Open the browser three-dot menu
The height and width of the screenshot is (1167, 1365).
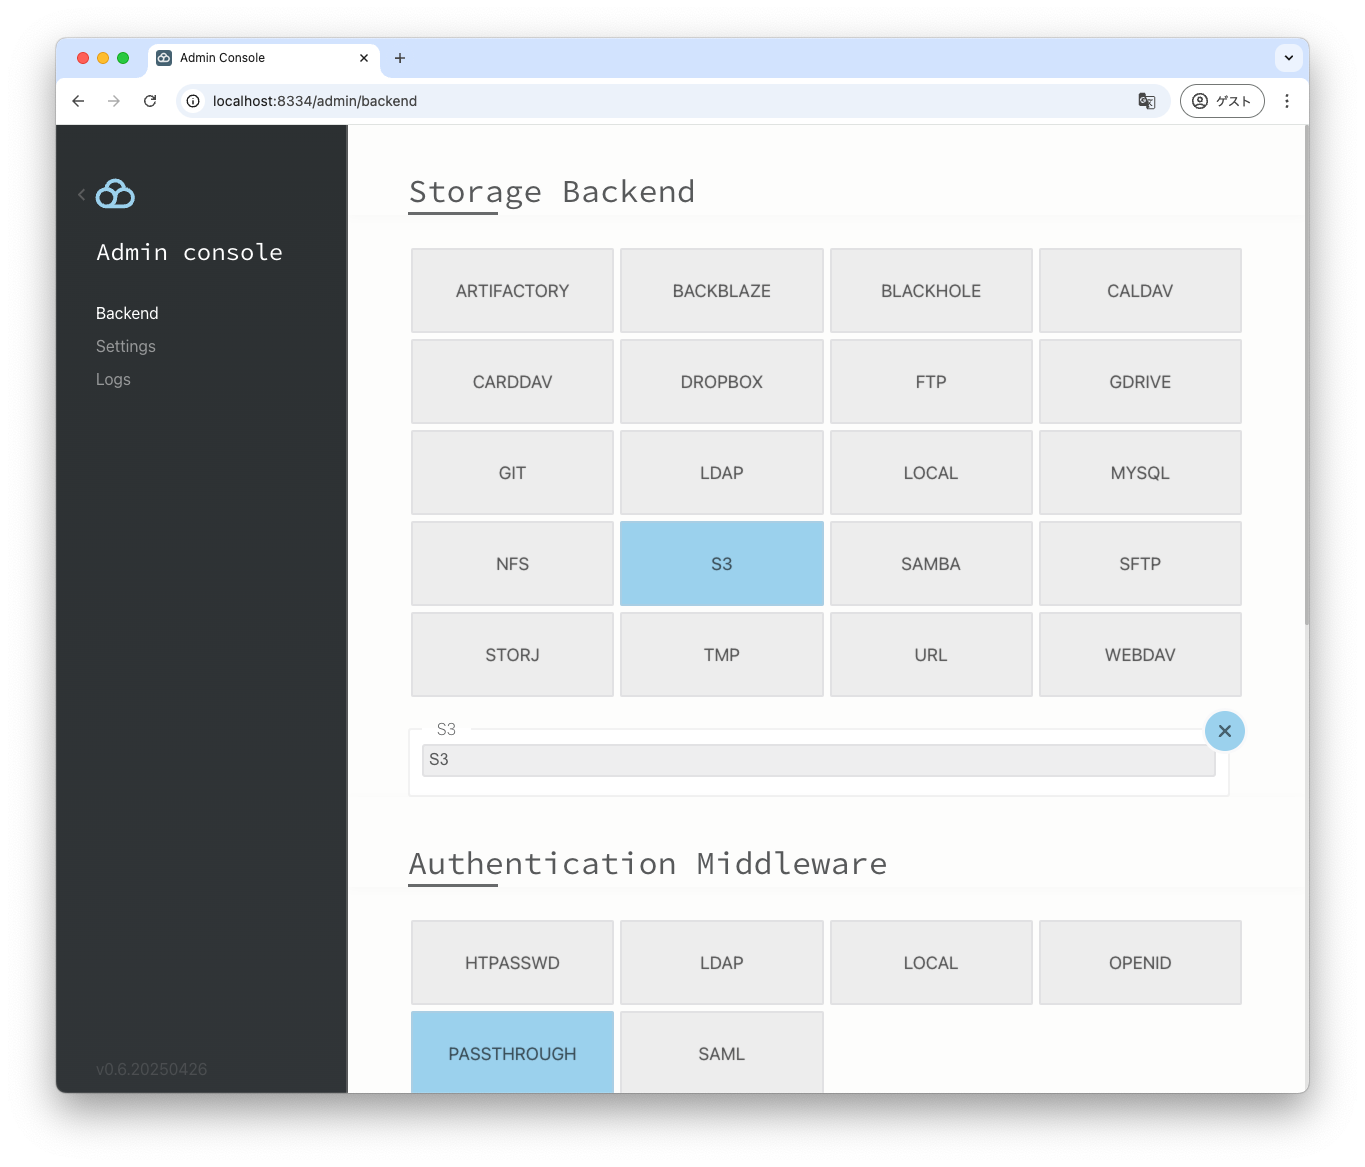click(x=1287, y=101)
